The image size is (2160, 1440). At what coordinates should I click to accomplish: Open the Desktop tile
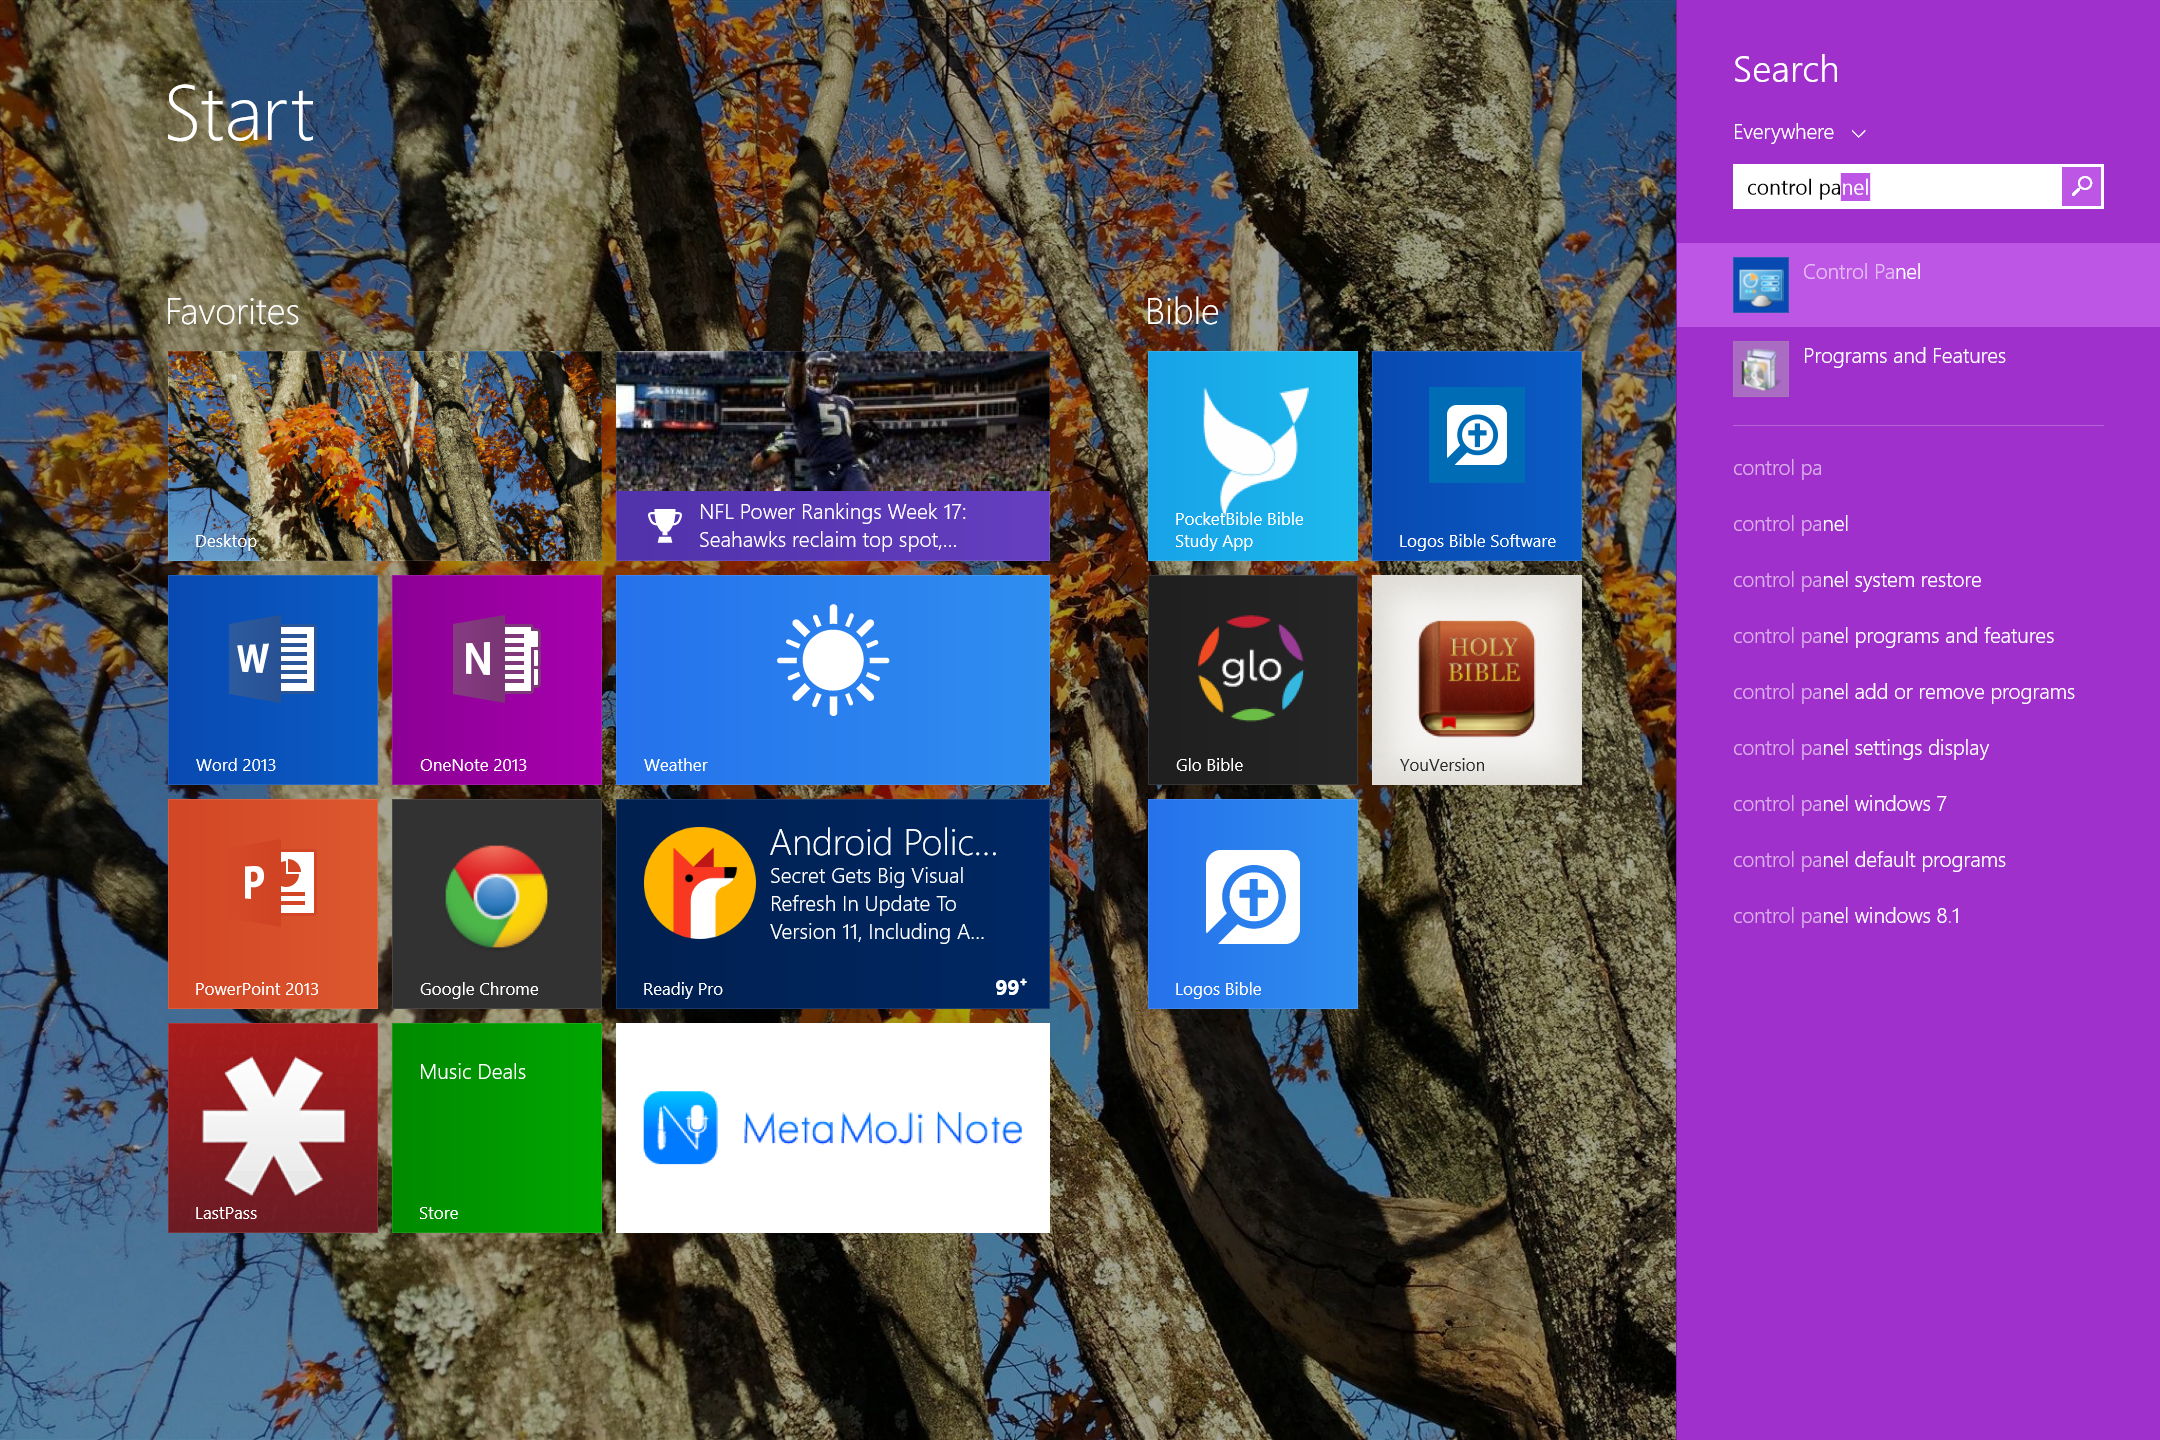[385, 456]
